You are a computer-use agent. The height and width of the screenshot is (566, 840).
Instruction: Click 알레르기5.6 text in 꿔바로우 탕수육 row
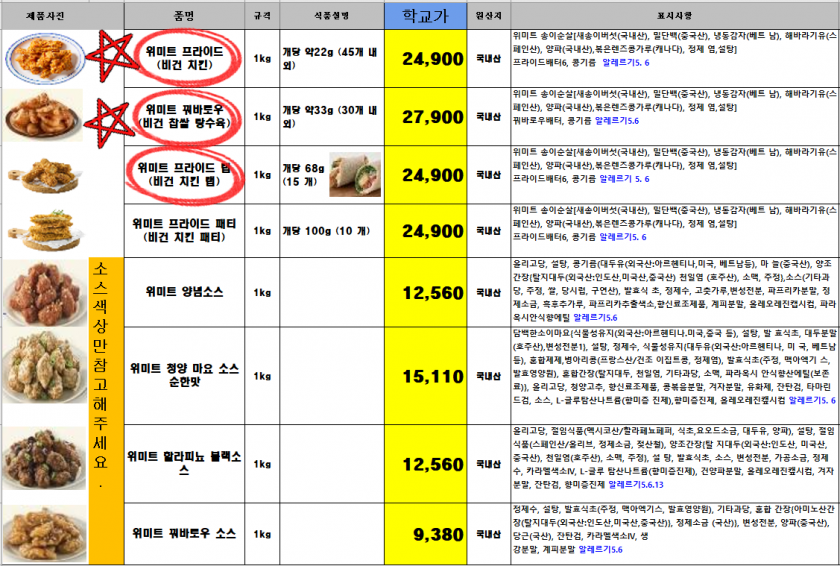(617, 121)
